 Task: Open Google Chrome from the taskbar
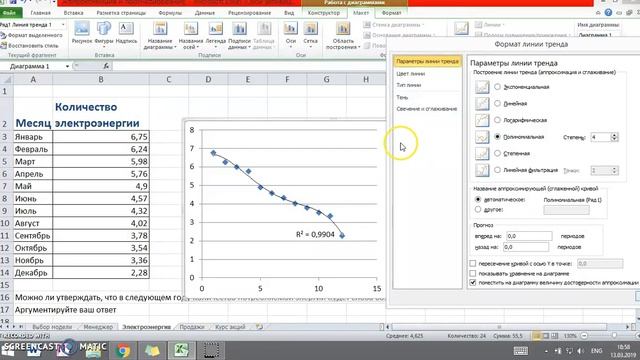click(123, 351)
